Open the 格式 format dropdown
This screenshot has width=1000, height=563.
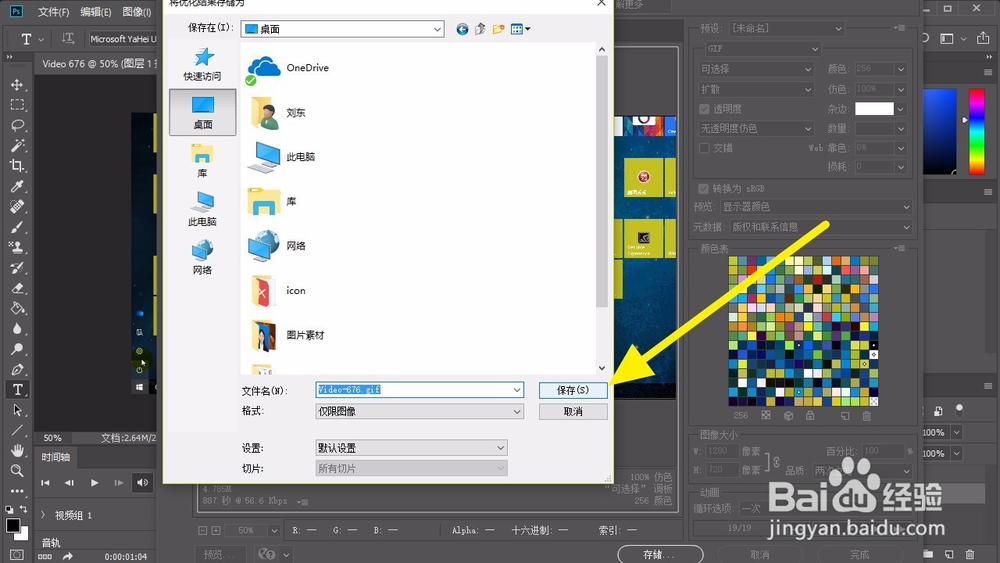coord(420,411)
